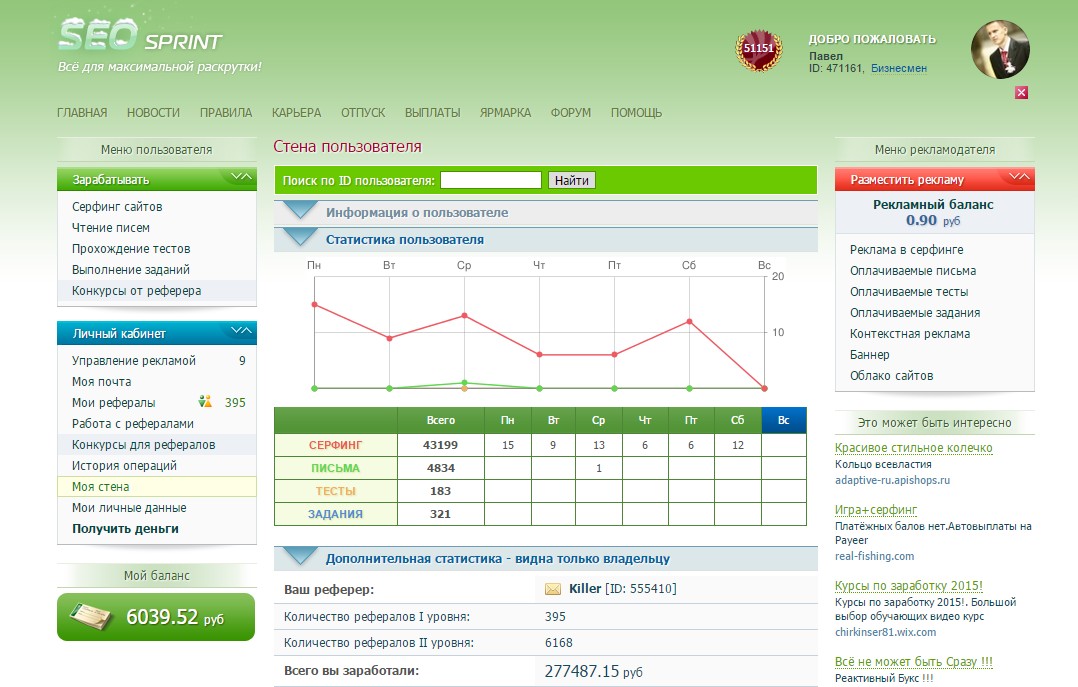Open ВЫПЛАТЫ in top navigation
The width and height of the screenshot is (1078, 687).
coord(432,113)
